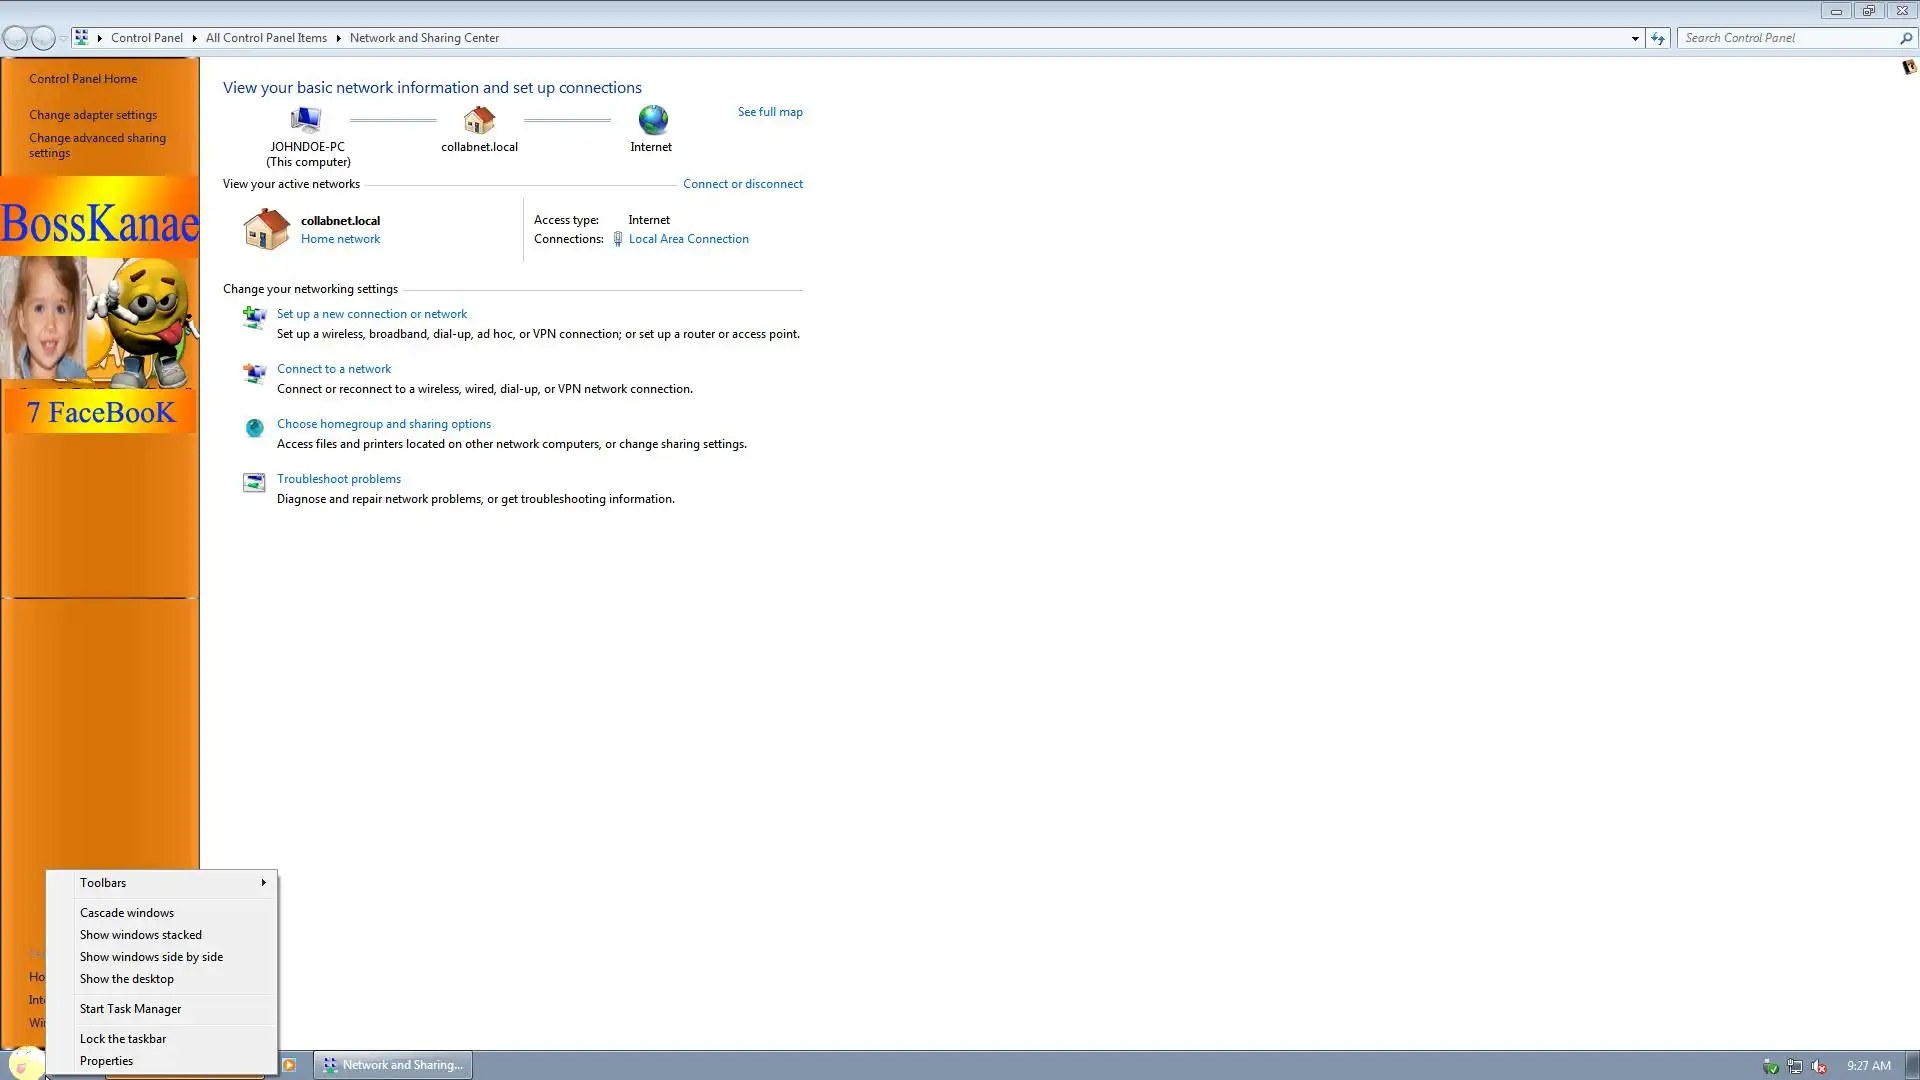
Task: Select Start Task Manager from context menu
Action: pyautogui.click(x=130, y=1009)
